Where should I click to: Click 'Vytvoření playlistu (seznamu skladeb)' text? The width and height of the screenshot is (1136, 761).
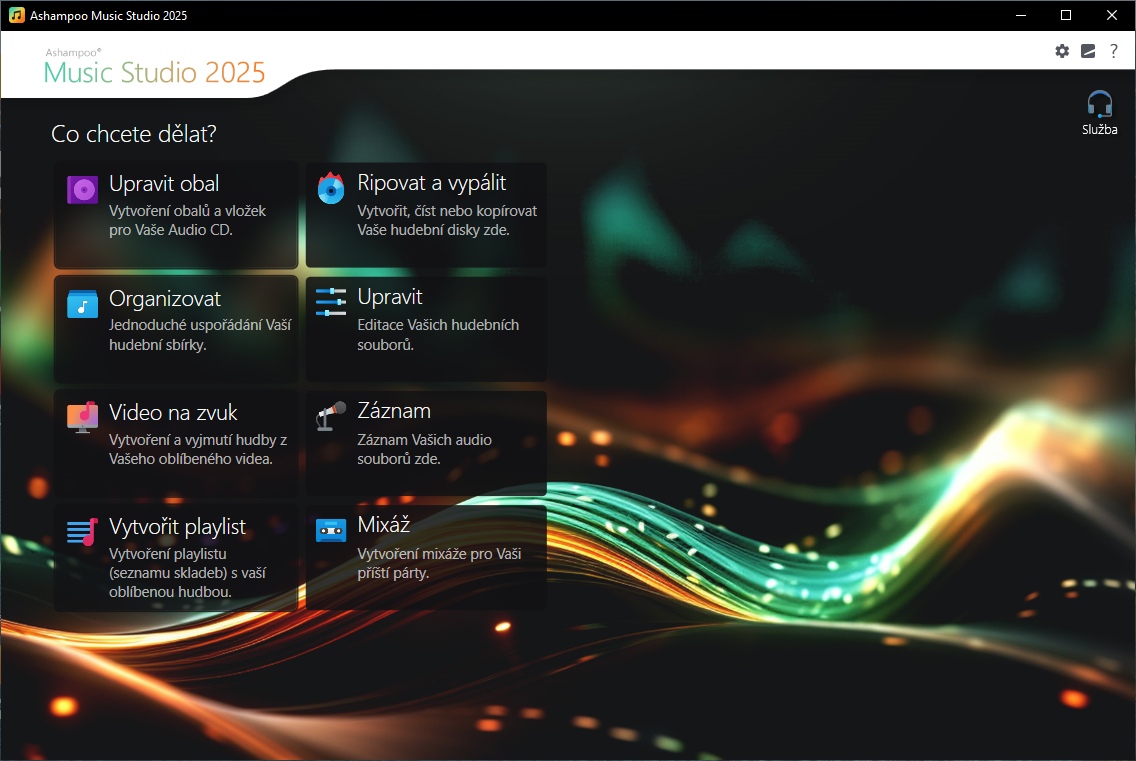(188, 573)
